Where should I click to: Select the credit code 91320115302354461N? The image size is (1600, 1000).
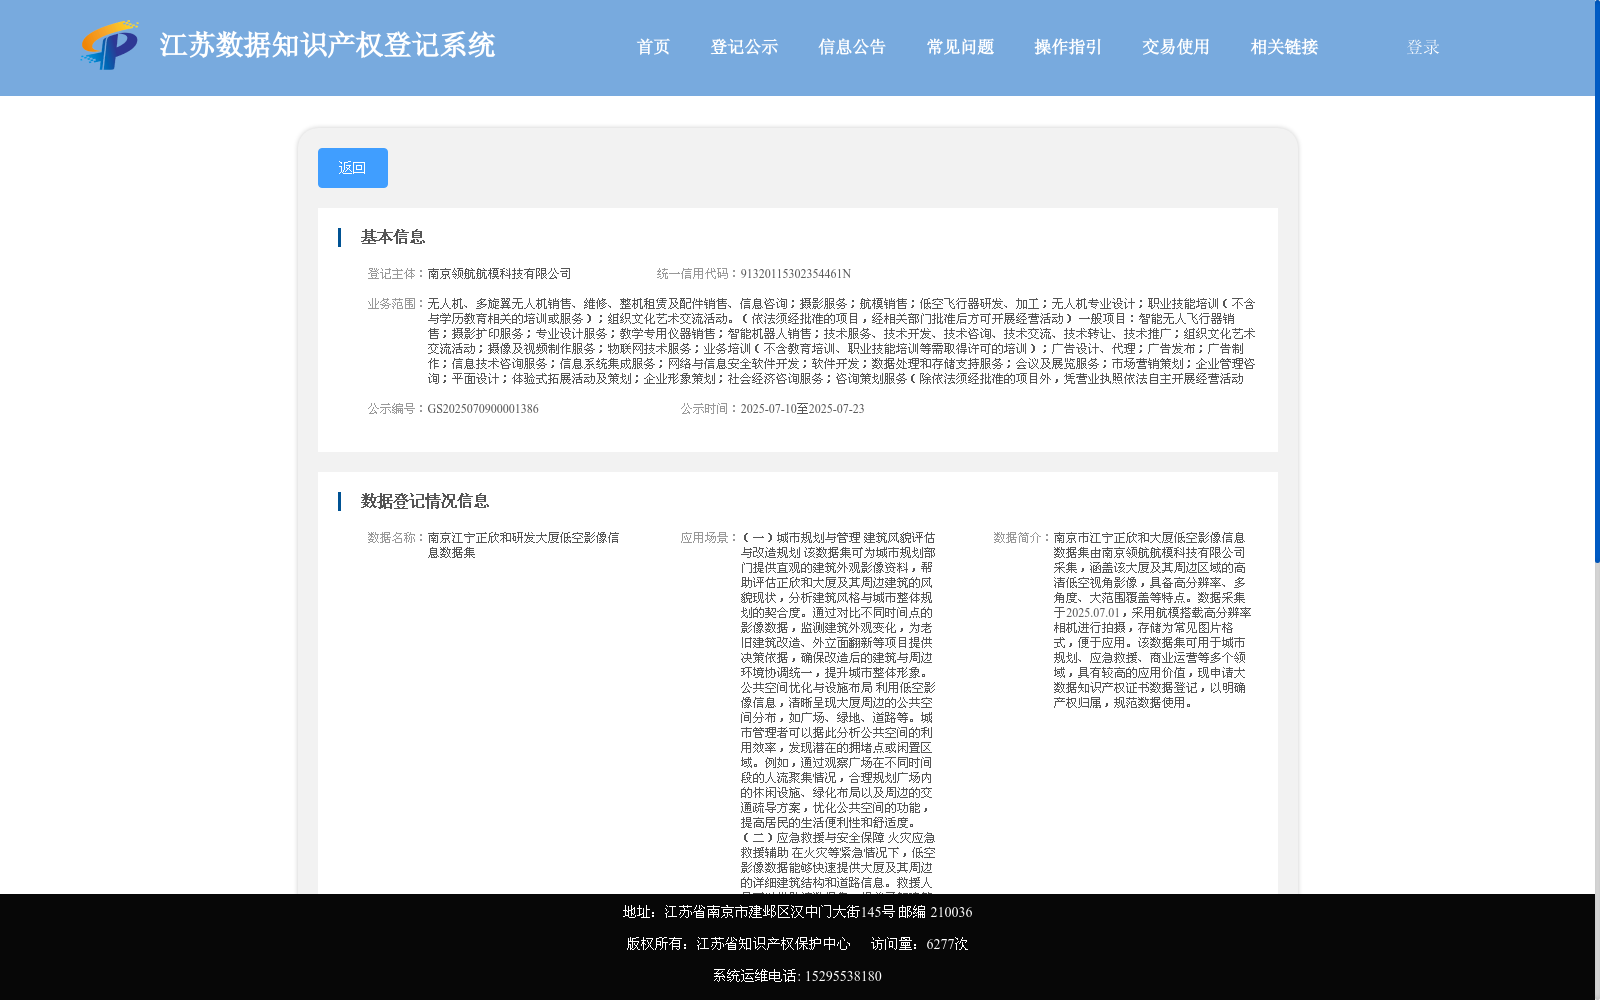795,274
